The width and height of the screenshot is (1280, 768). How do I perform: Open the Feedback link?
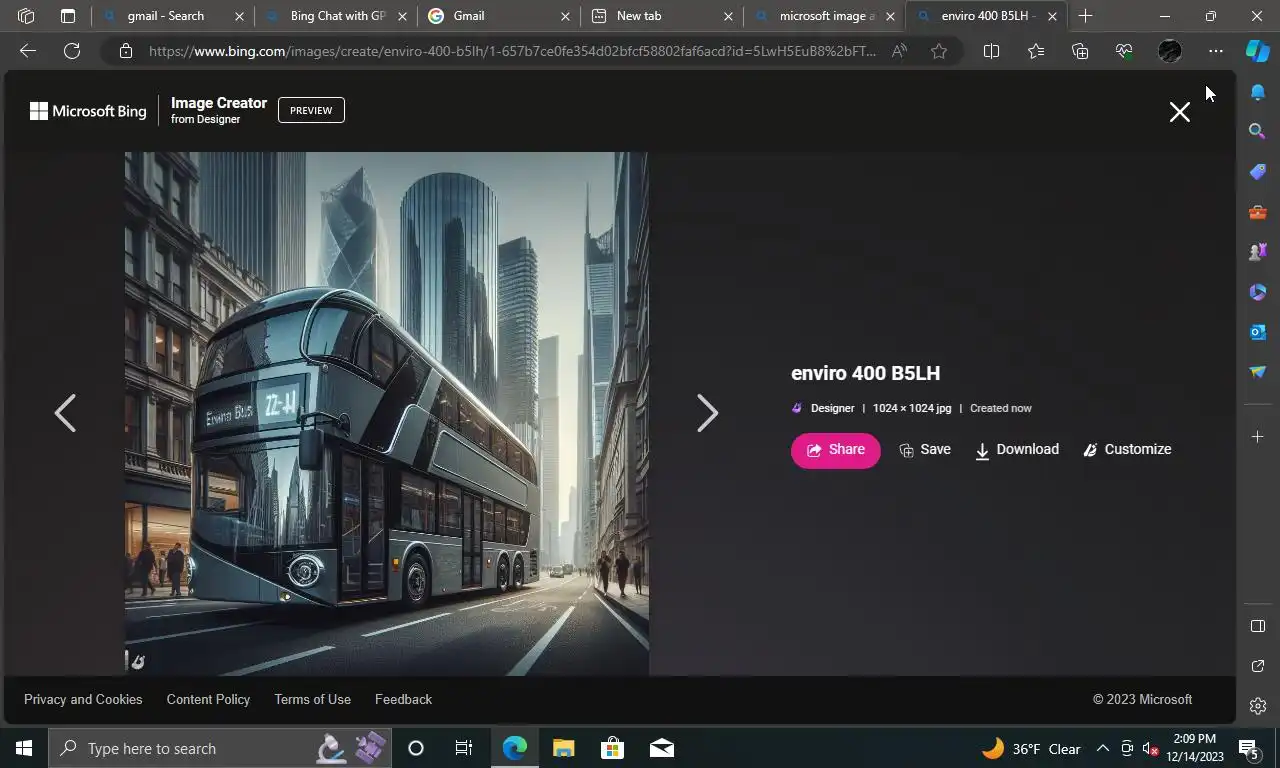pos(403,699)
